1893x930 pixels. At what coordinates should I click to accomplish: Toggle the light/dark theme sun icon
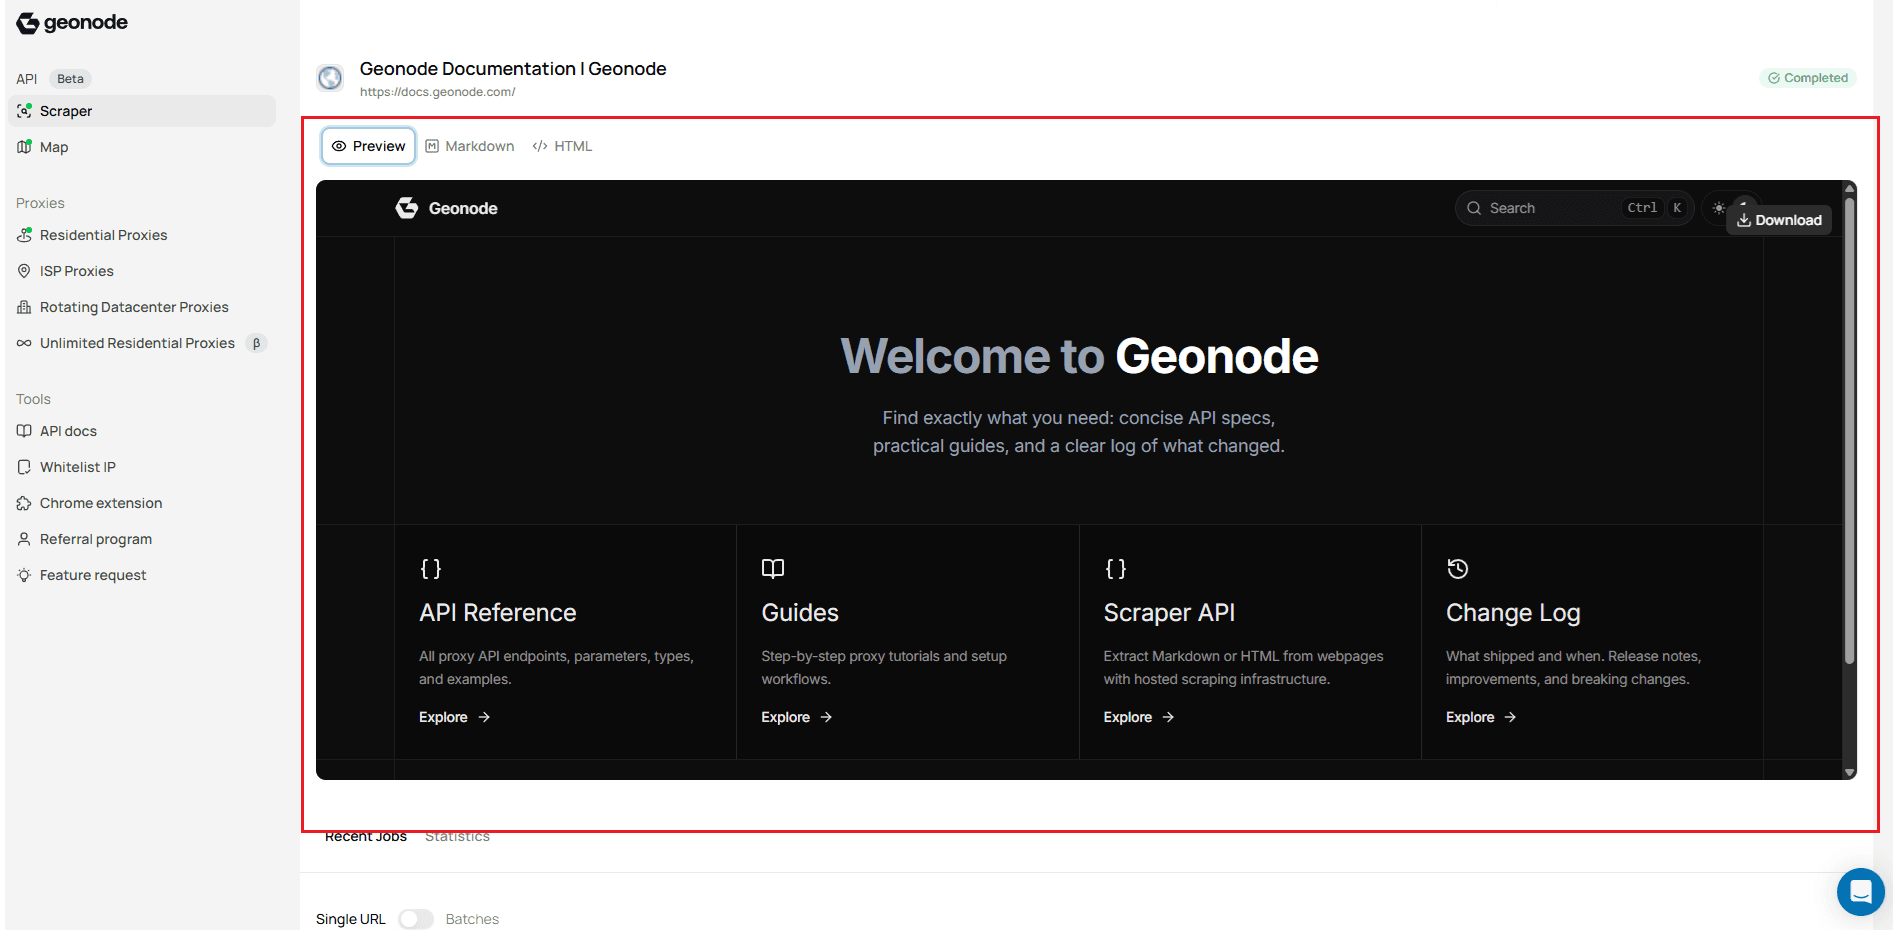(x=1718, y=208)
